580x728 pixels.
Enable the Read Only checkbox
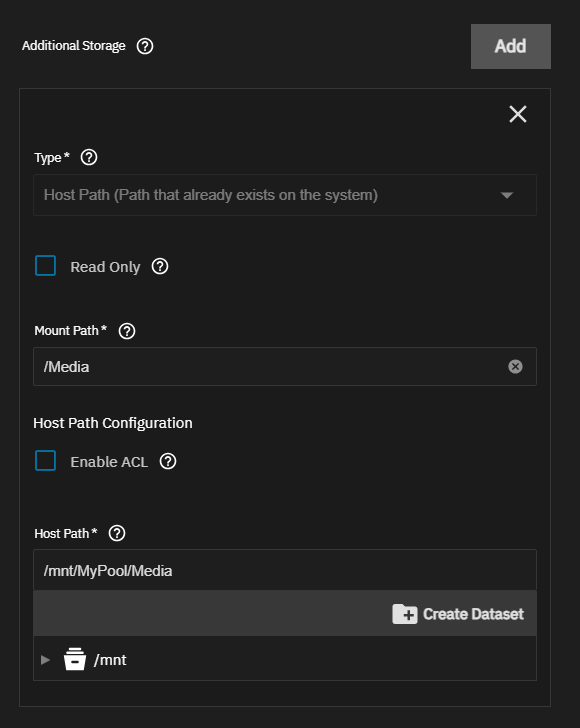tap(46, 266)
